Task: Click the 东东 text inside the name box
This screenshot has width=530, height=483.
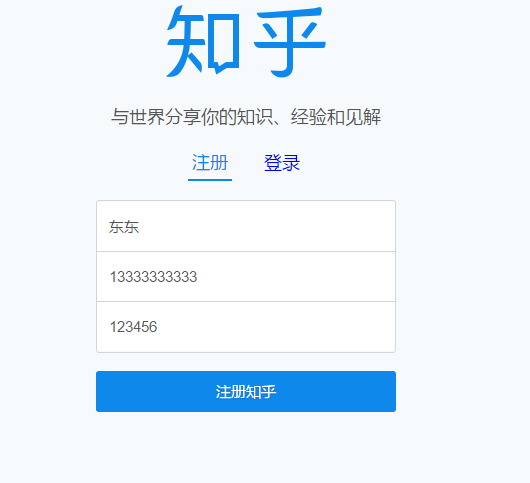Action: (x=124, y=226)
